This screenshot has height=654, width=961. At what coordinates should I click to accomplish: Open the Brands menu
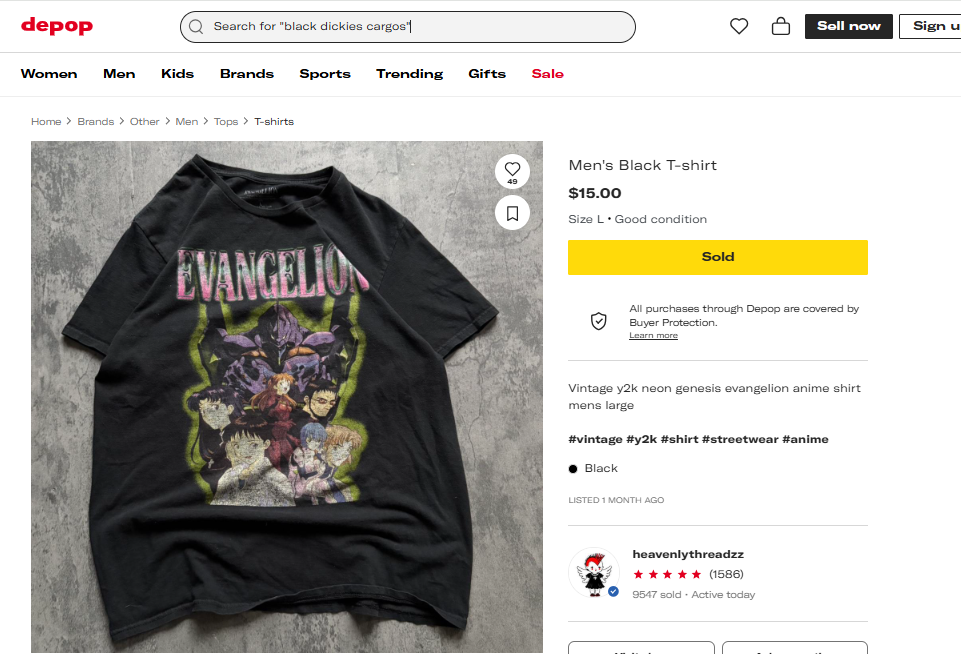tap(247, 74)
